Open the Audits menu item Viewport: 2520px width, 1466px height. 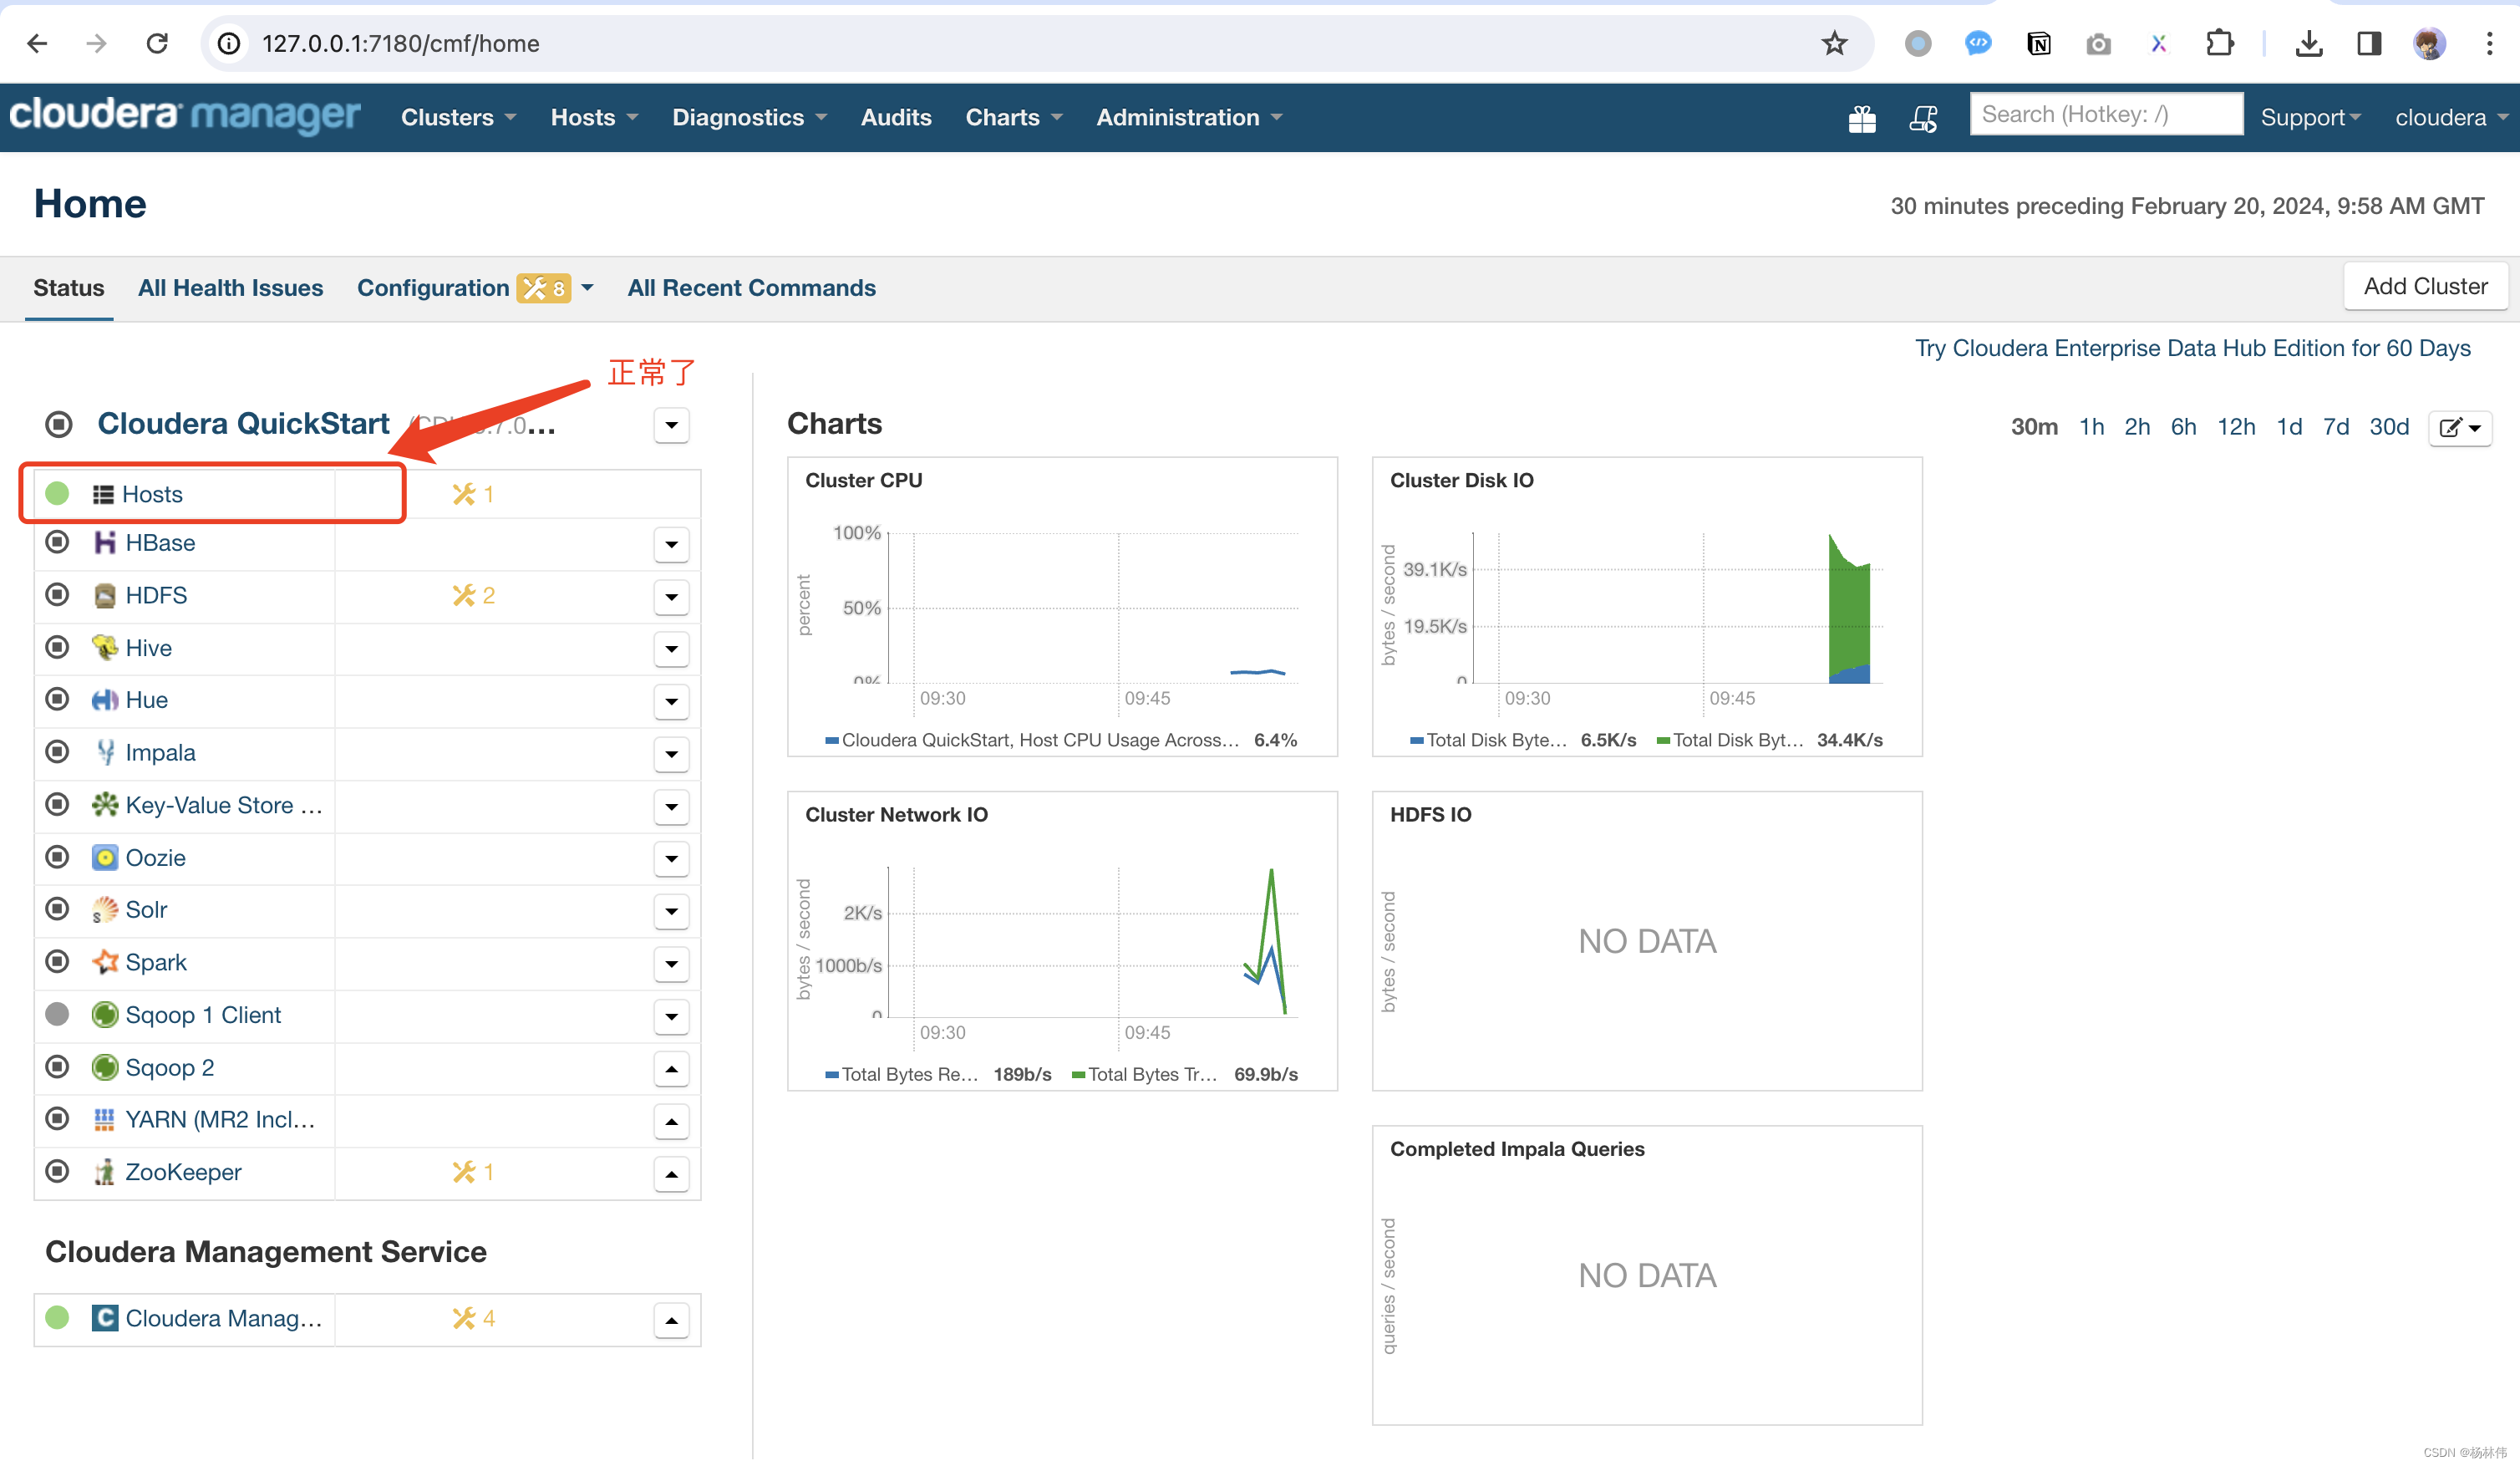(x=895, y=117)
